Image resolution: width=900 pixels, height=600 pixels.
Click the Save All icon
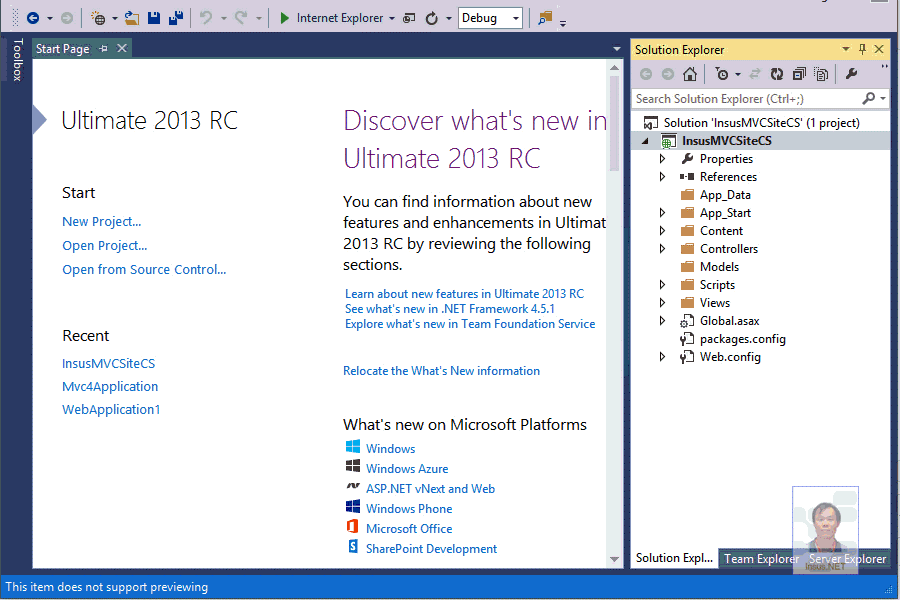point(176,18)
